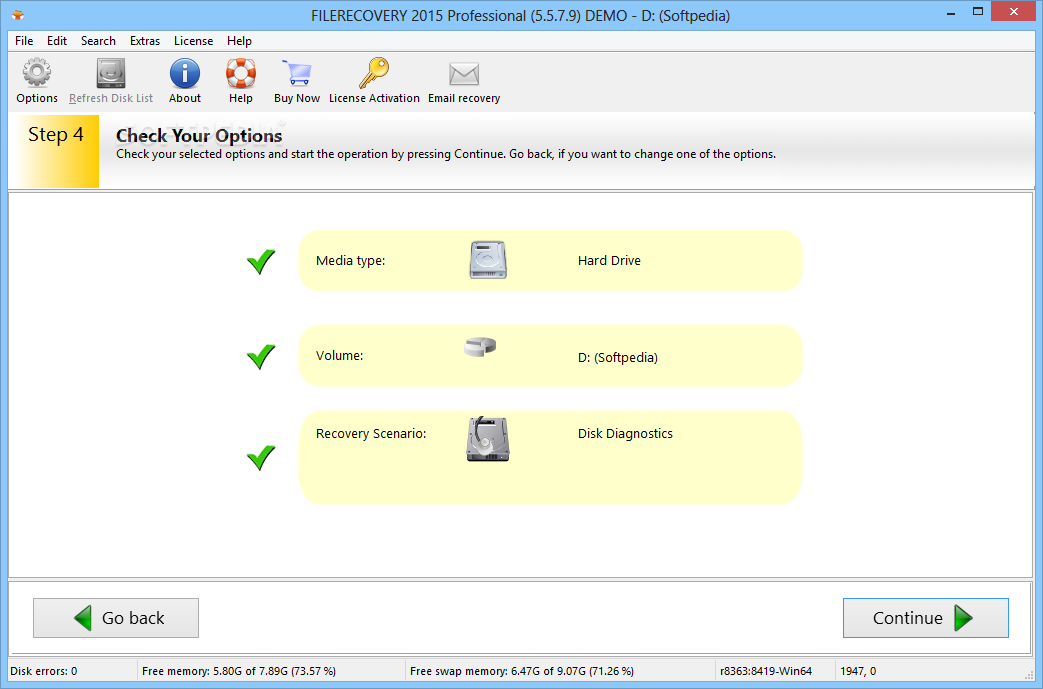Click the 'Check Your Options' heading
The image size is (1043, 689).
pos(199,136)
